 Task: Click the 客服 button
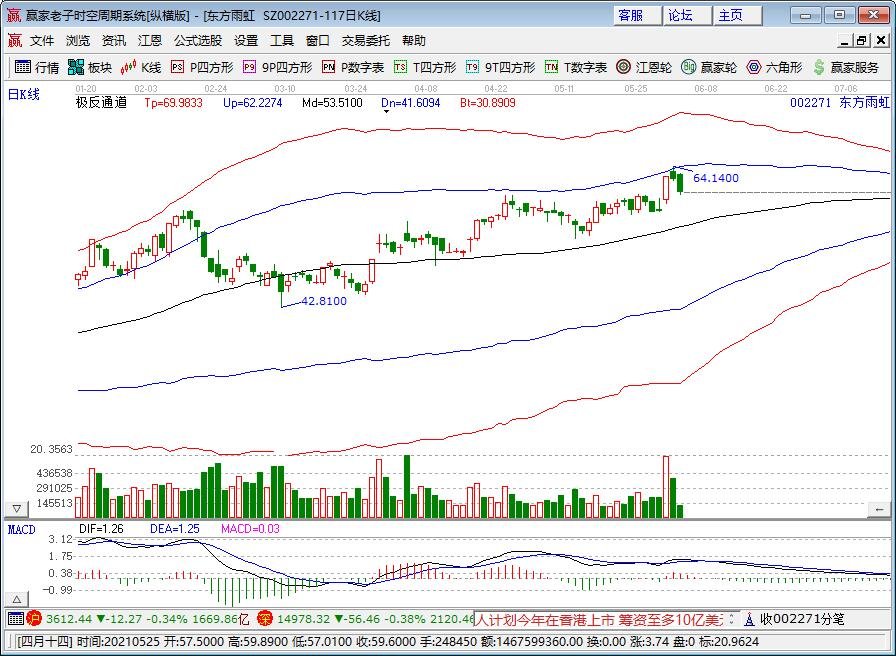(x=638, y=15)
